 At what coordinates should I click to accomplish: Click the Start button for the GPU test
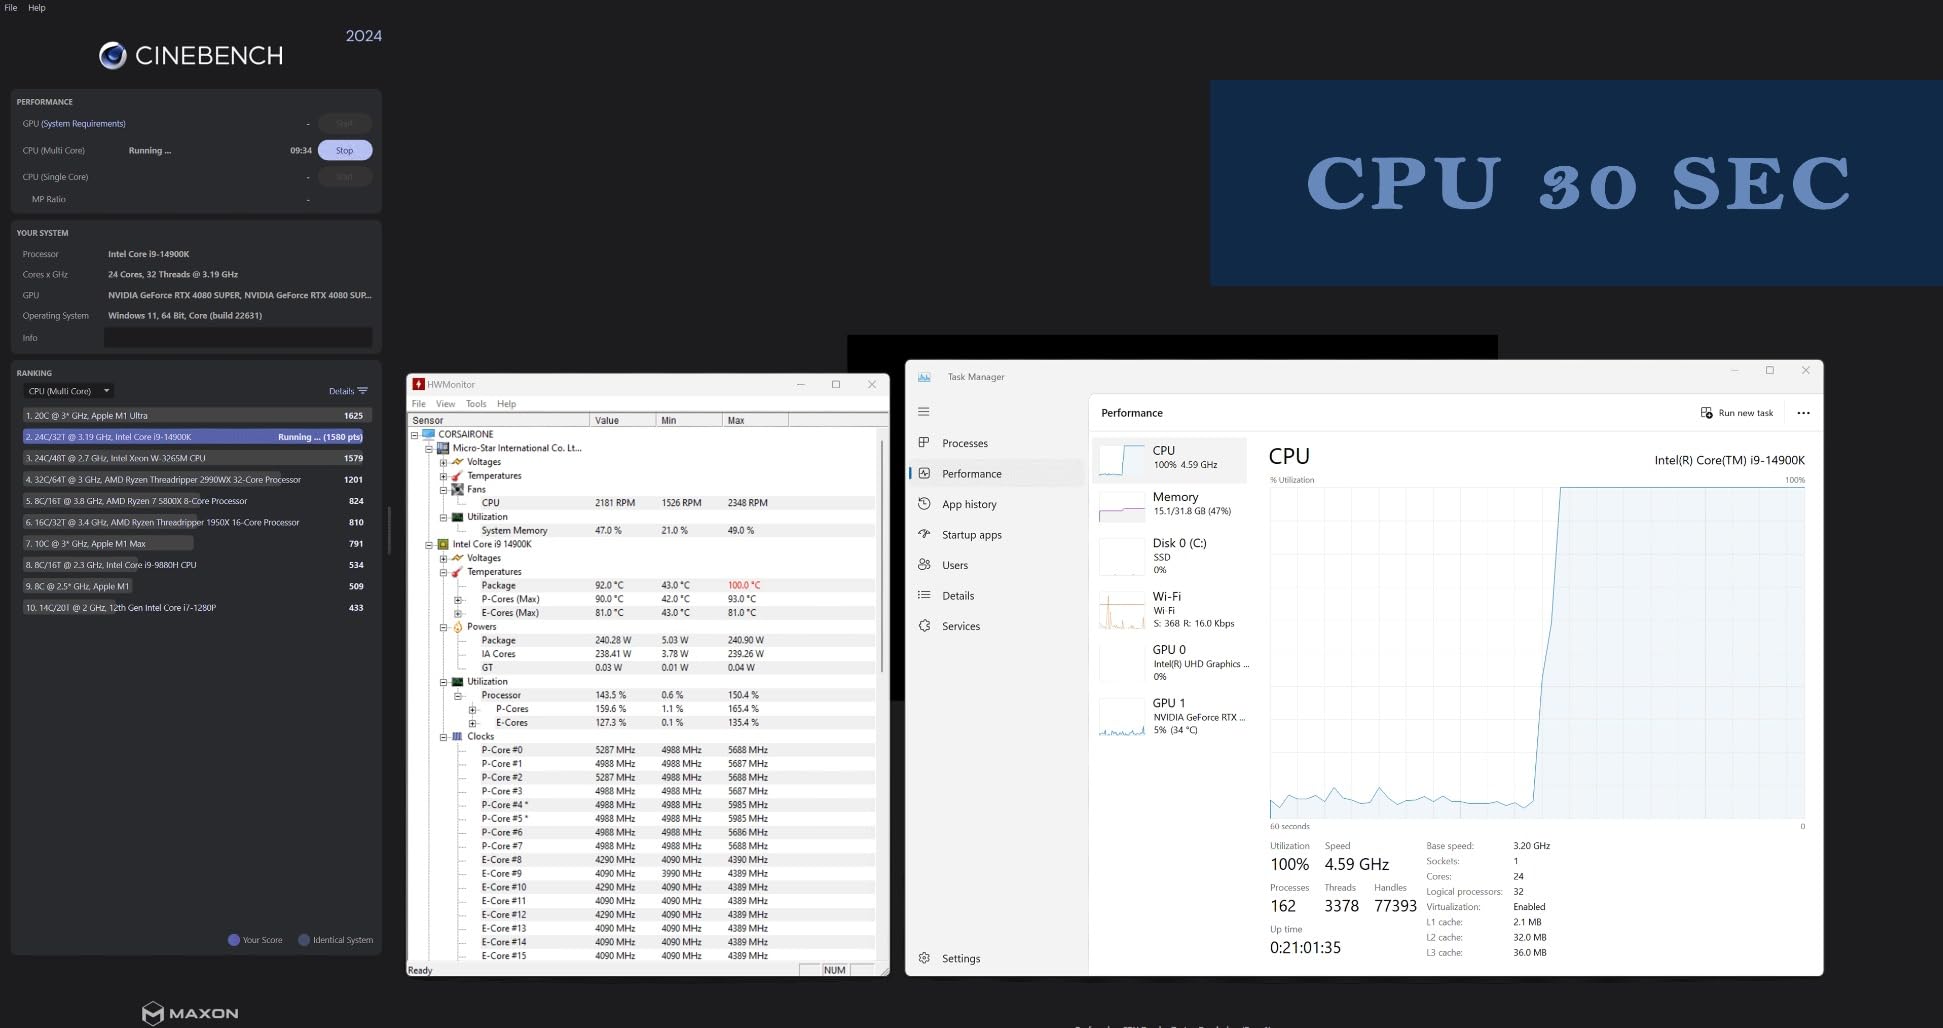click(345, 124)
